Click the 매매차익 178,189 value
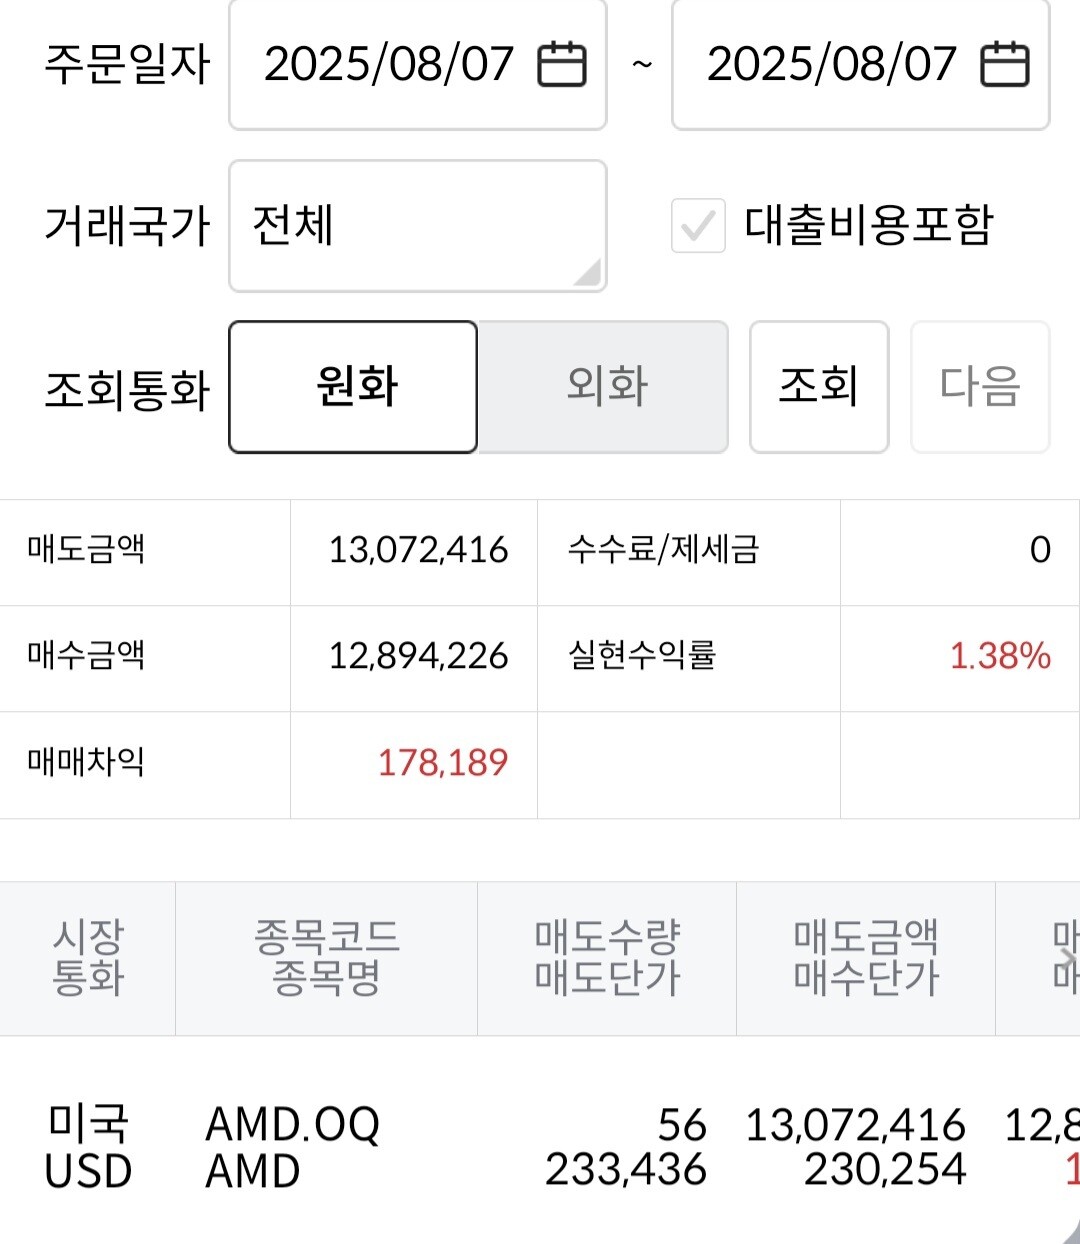The height and width of the screenshot is (1244, 1080). coord(443,763)
